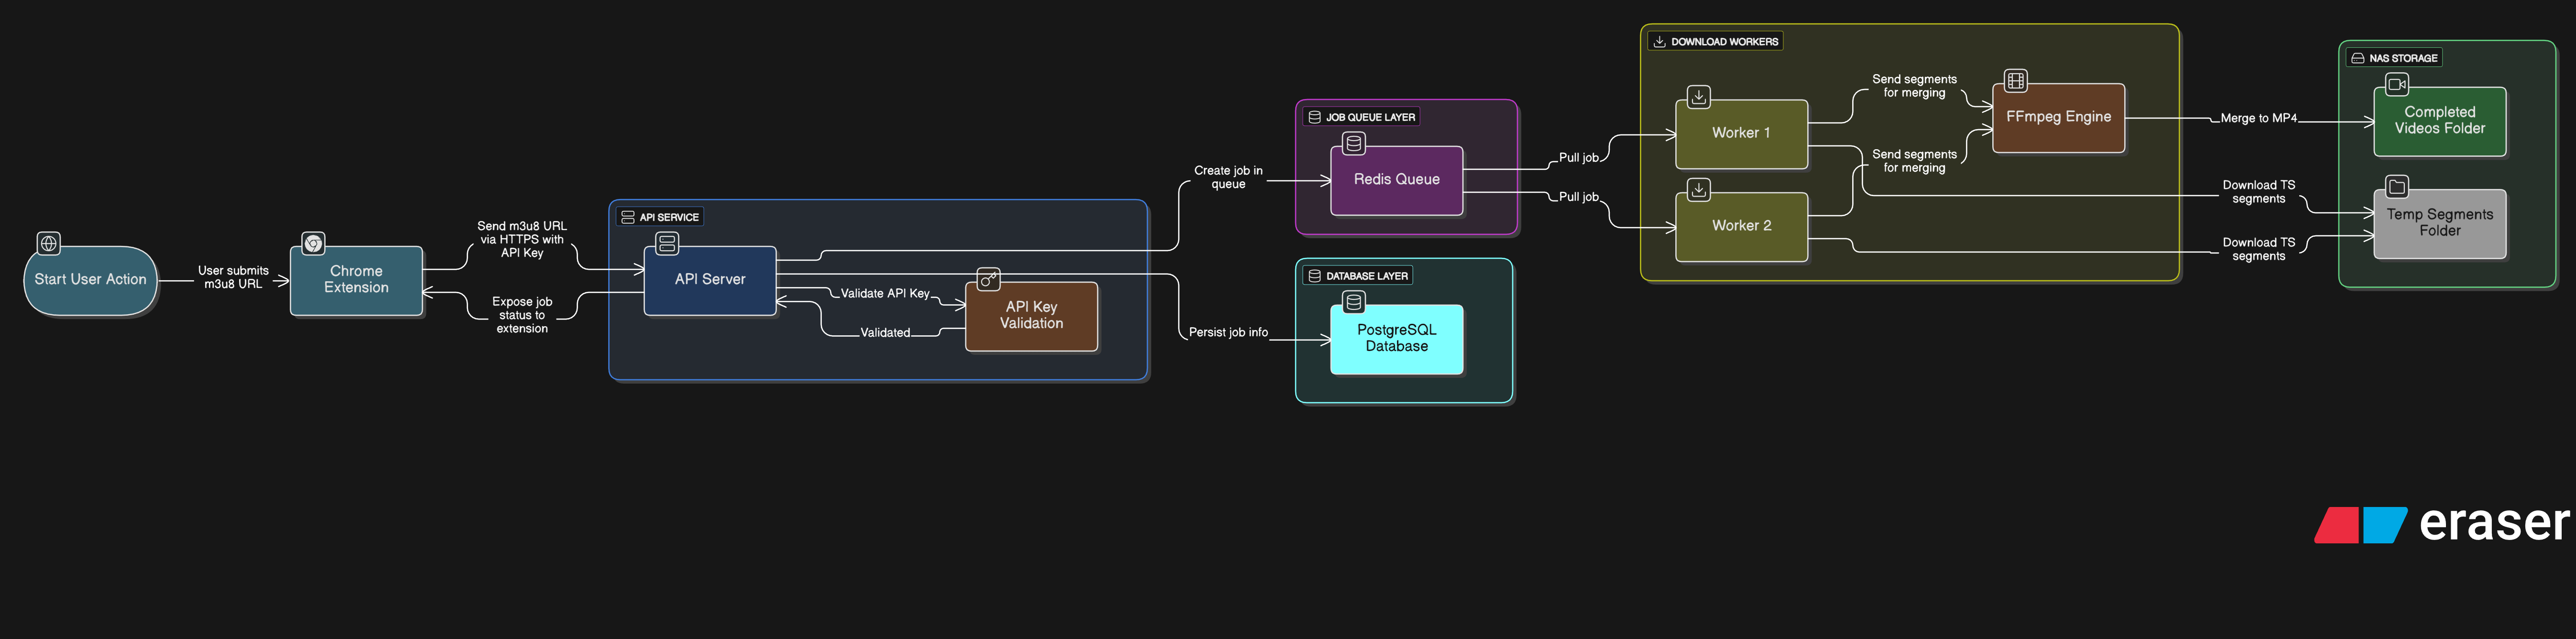Click the 'Expose job status to extension' label

pyautogui.click(x=522, y=315)
